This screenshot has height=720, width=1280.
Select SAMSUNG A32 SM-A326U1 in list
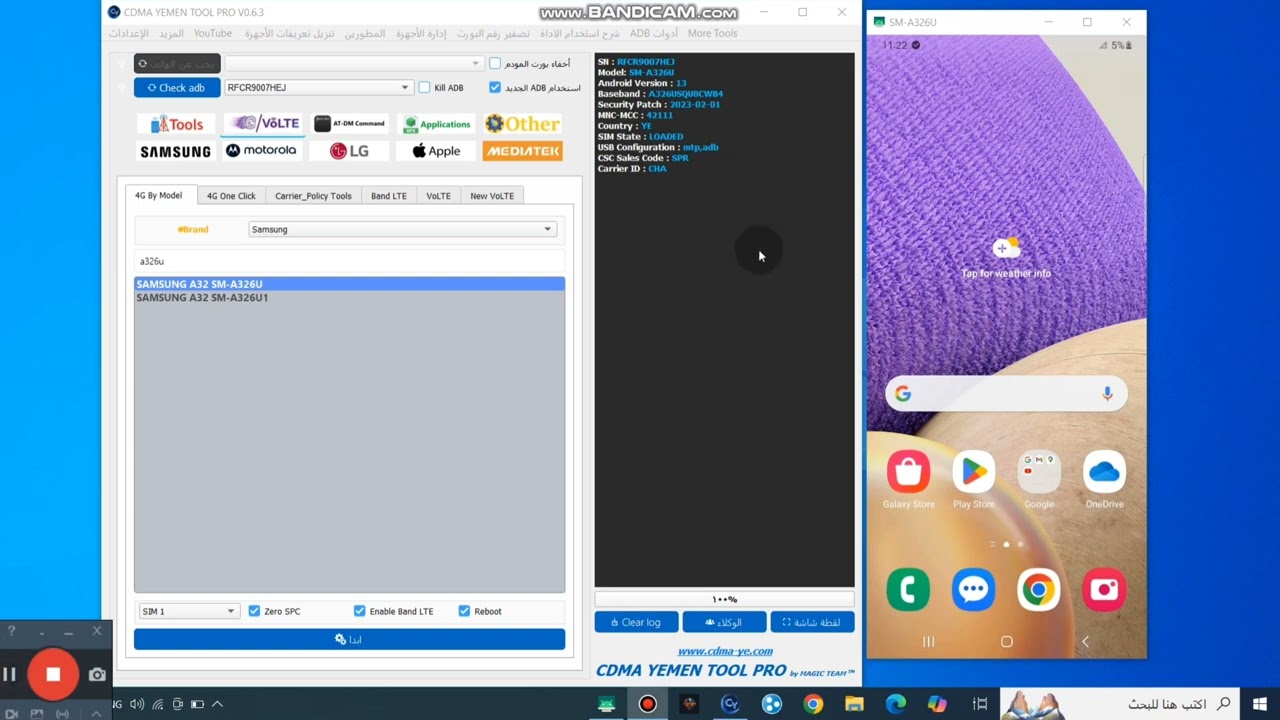[349, 297]
